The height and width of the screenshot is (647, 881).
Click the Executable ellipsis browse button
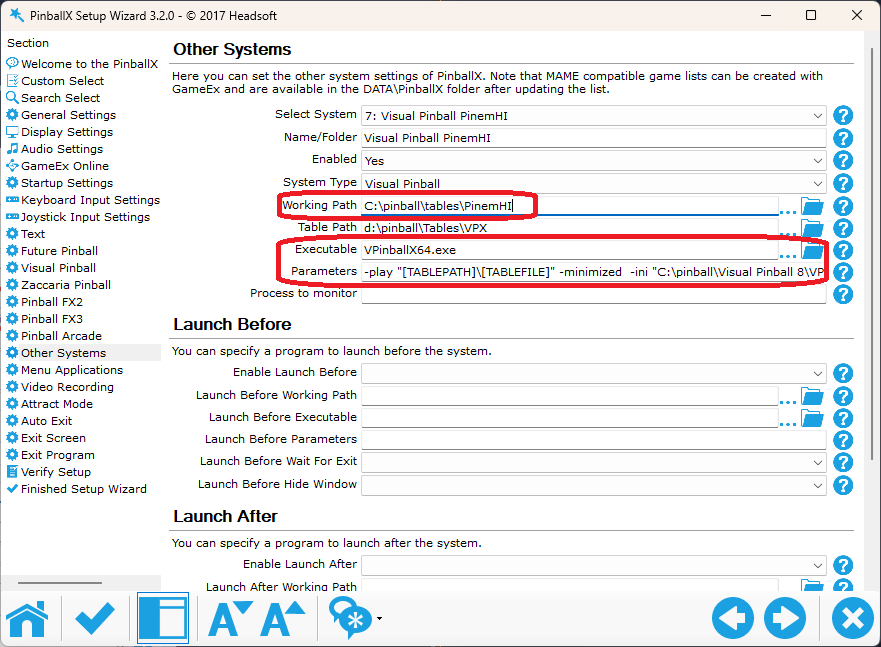pos(788,256)
